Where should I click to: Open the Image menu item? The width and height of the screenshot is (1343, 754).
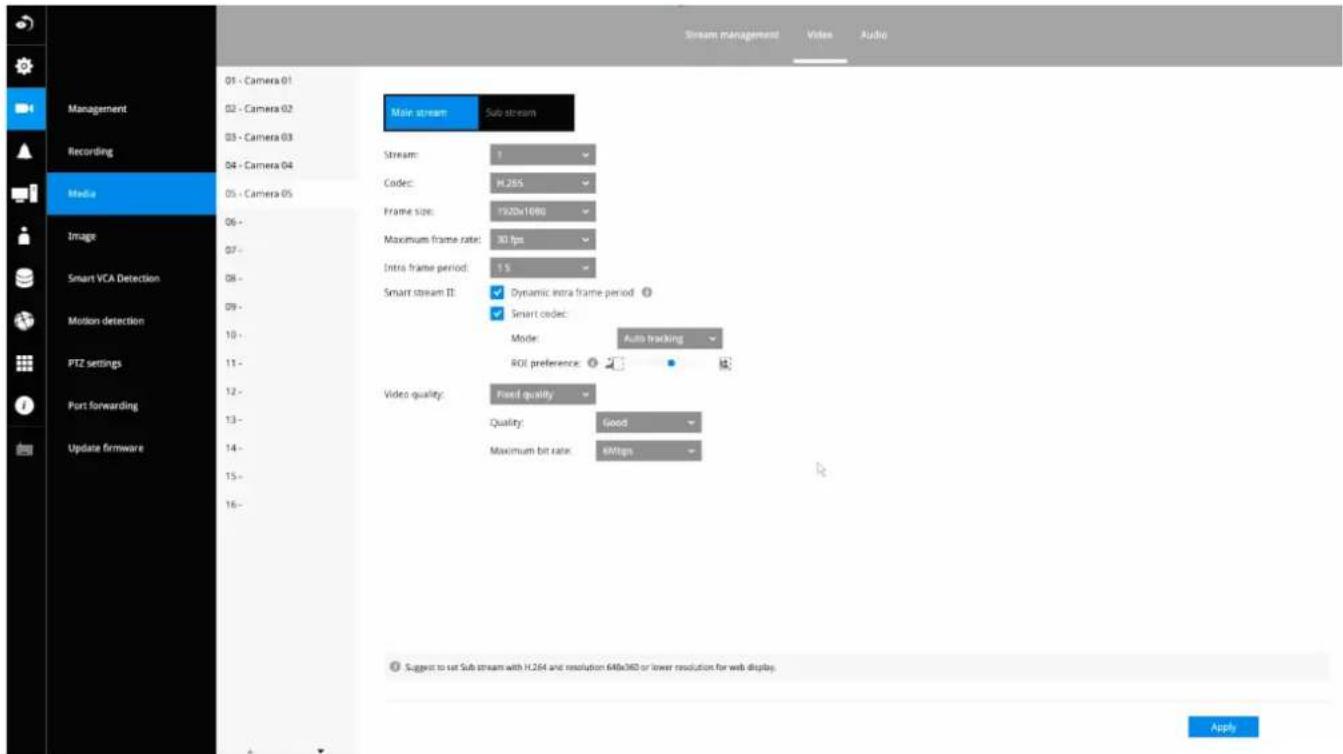coord(131,236)
